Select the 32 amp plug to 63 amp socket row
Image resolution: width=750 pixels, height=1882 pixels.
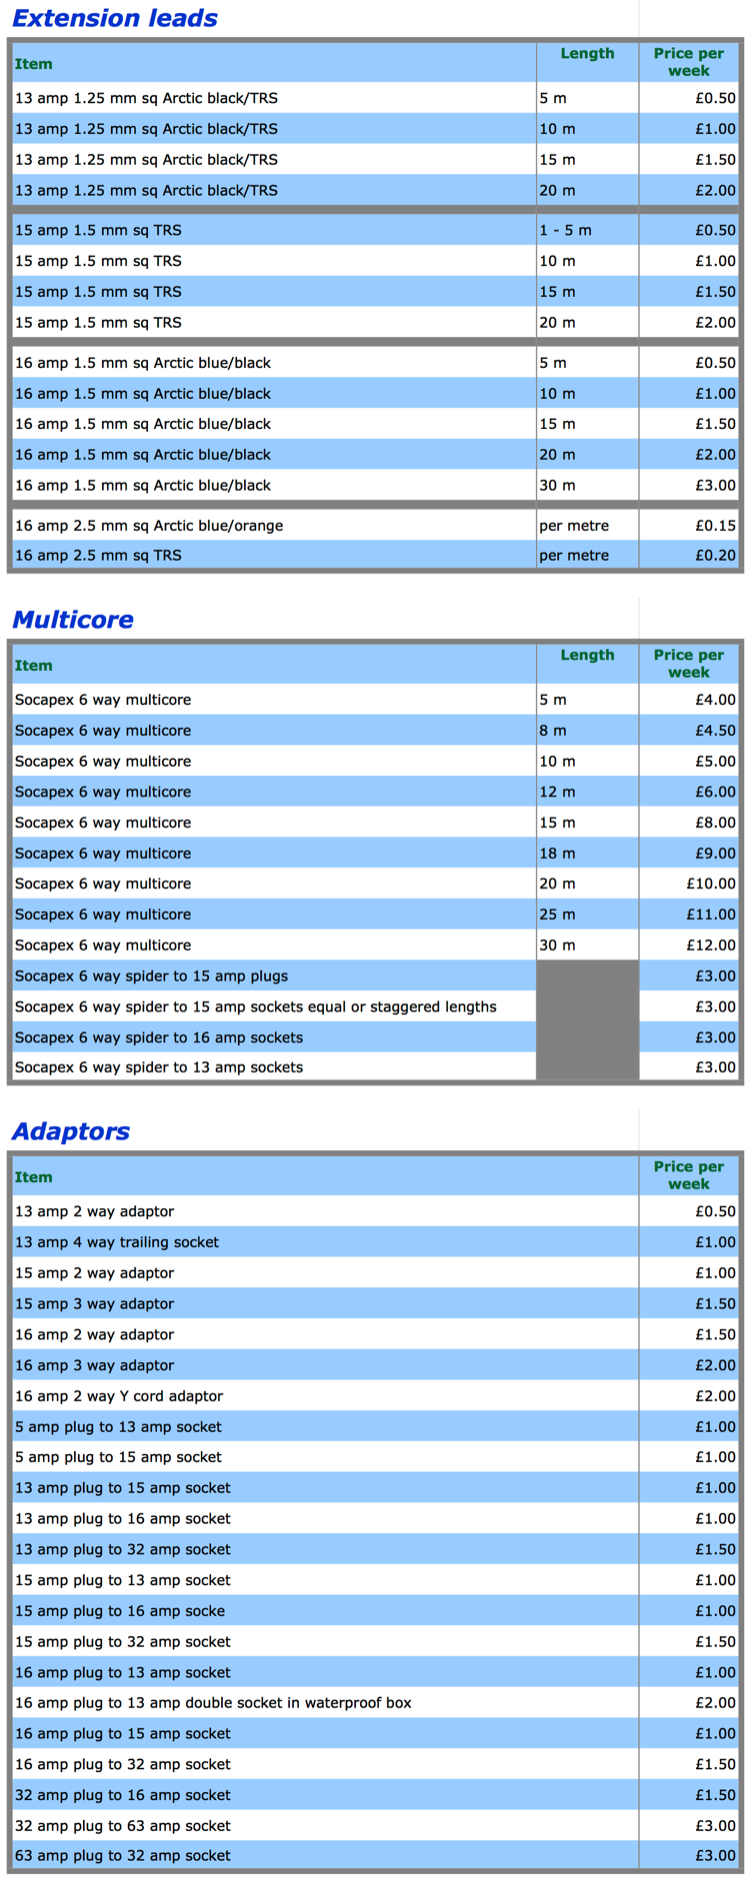pyautogui.click(x=122, y=1826)
